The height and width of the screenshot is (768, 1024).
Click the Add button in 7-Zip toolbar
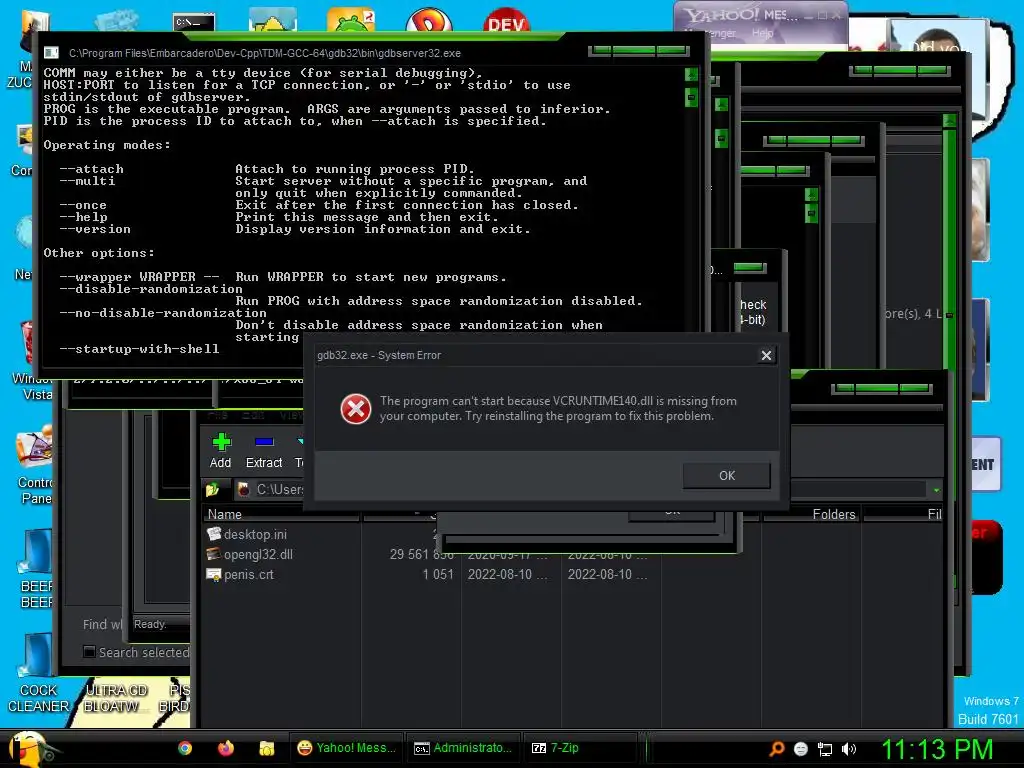click(221, 451)
